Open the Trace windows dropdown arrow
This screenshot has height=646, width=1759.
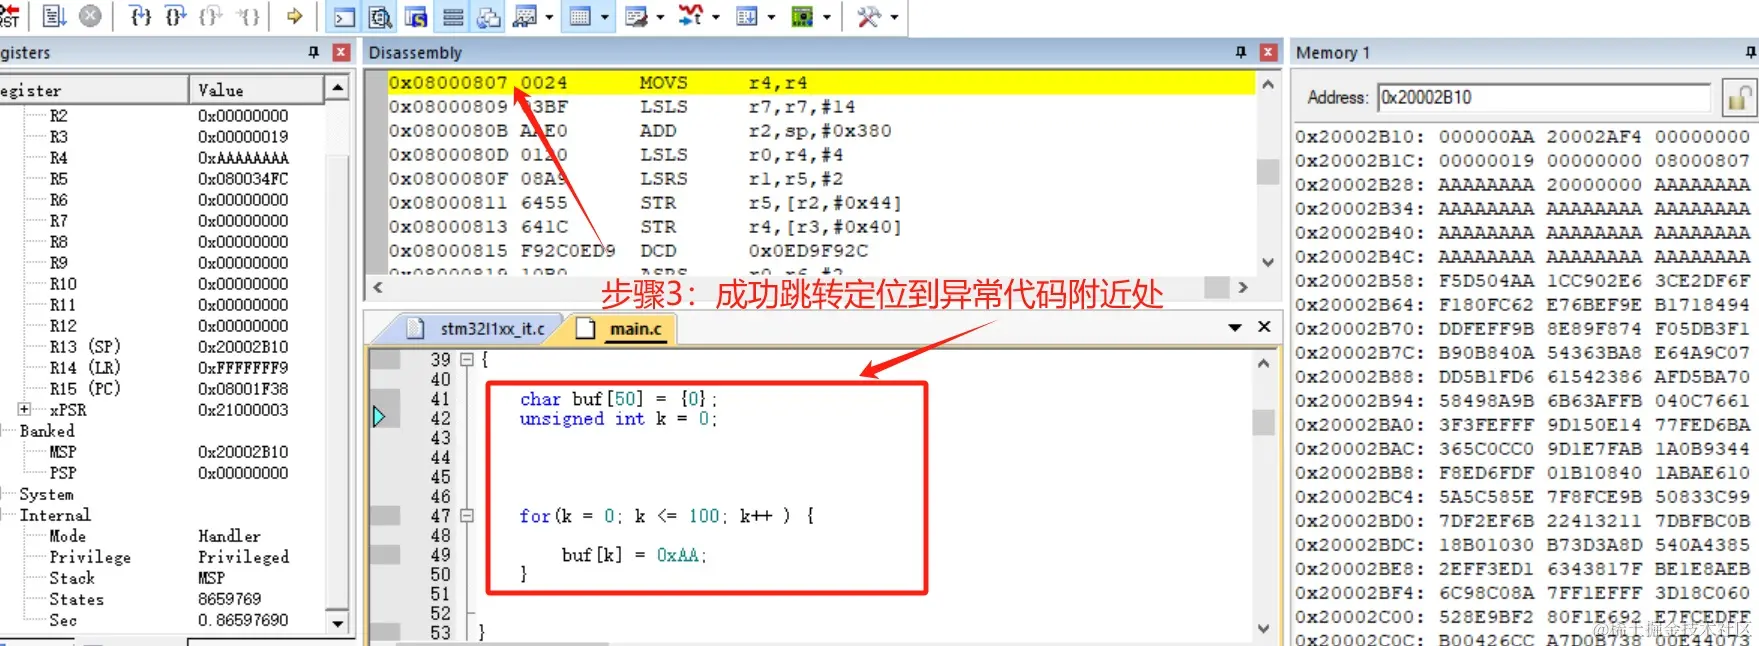(772, 17)
